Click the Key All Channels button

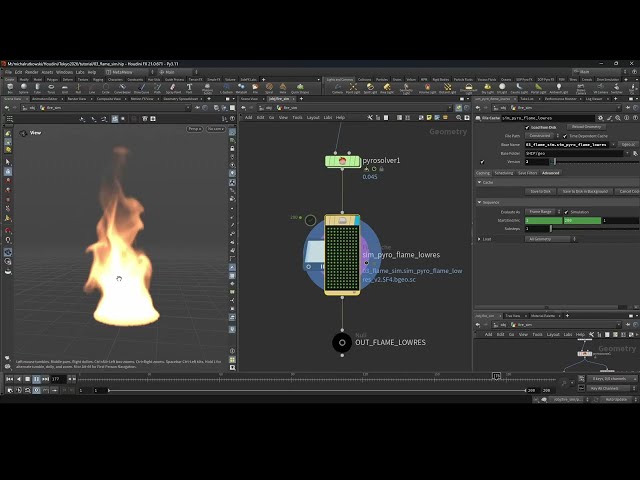[x=608, y=389]
